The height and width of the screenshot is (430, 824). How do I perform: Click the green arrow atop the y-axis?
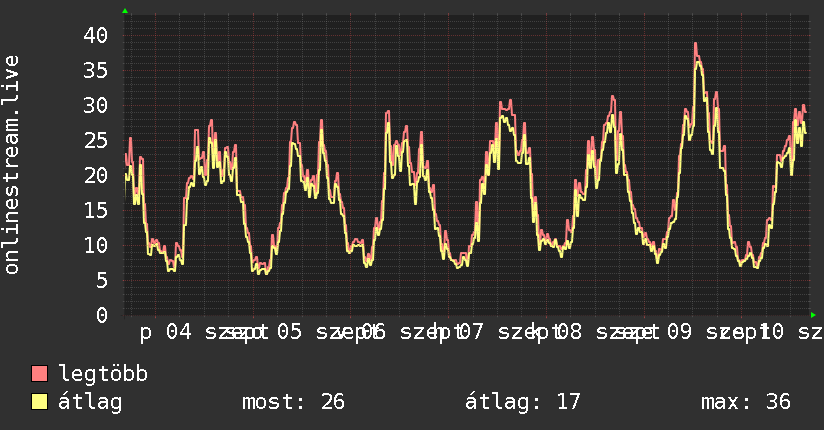[x=125, y=11]
